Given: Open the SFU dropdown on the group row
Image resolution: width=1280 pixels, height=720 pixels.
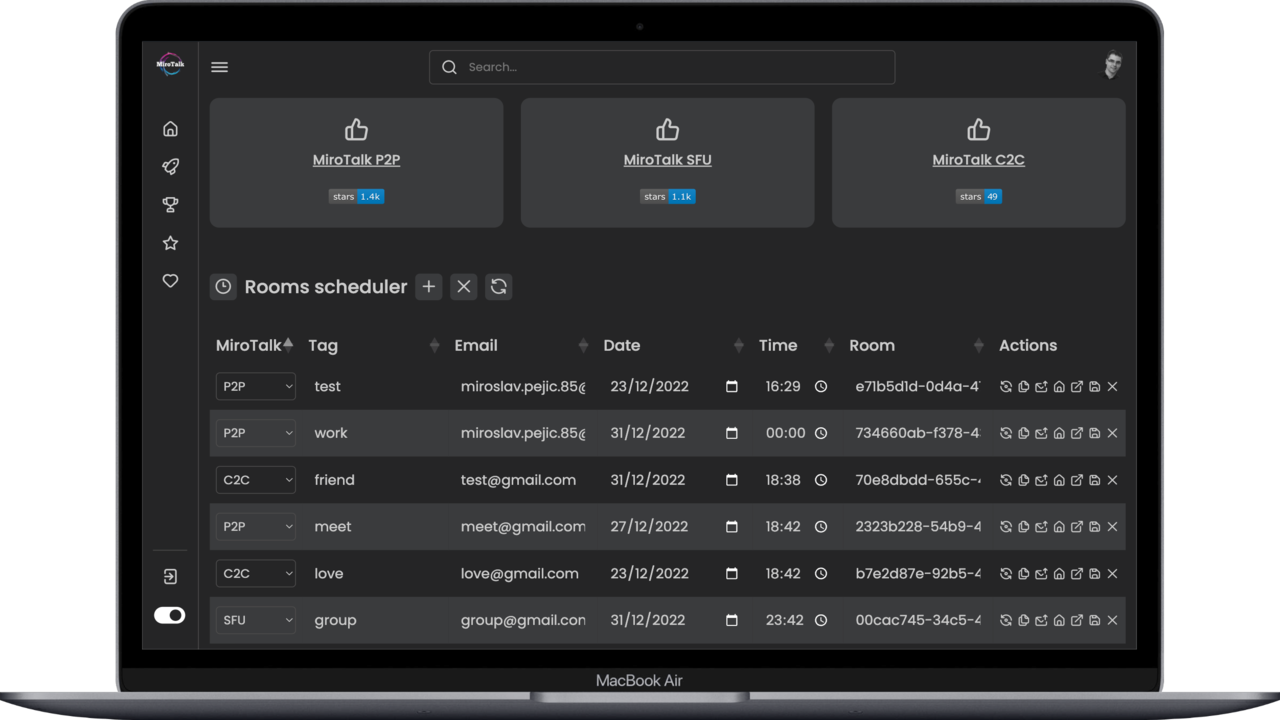Looking at the screenshot, I should pos(255,620).
